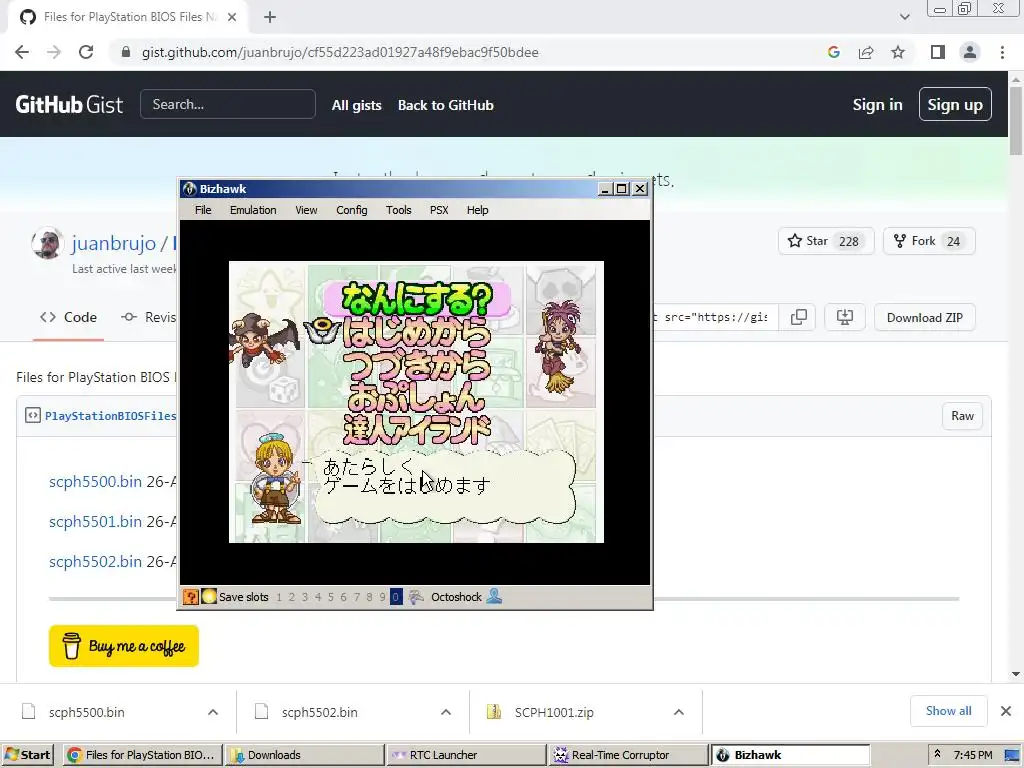
Task: Click the orange question mark status icon in Bizhawk
Action: [191, 596]
